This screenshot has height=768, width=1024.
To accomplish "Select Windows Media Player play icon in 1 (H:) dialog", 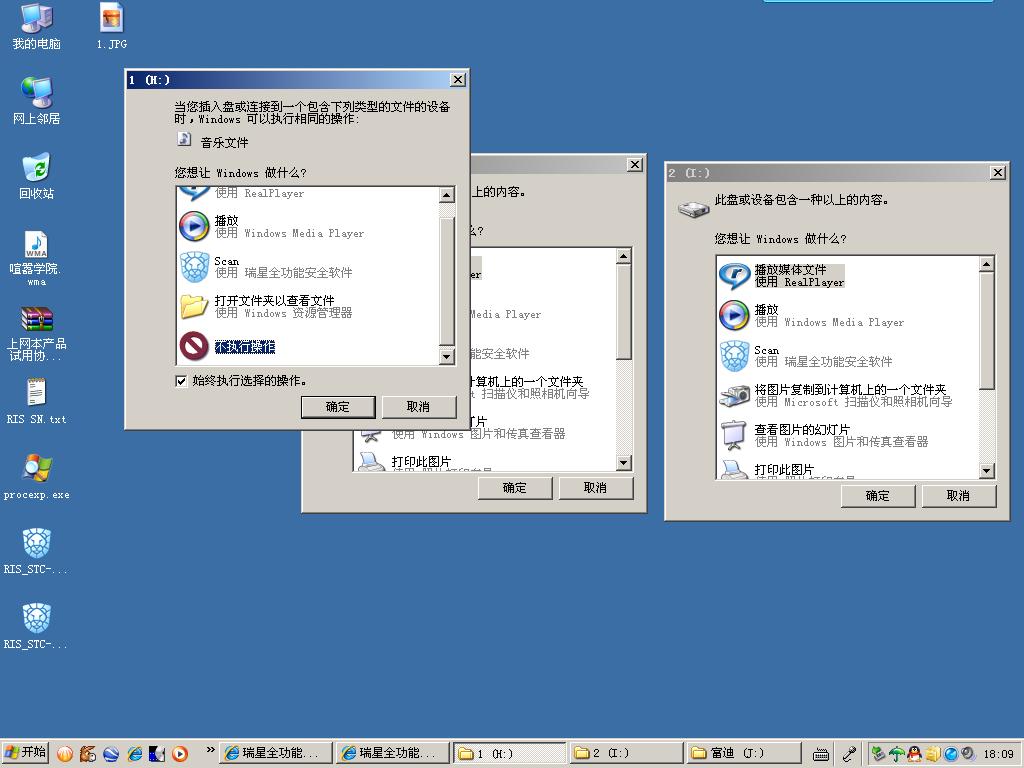I will tap(194, 227).
